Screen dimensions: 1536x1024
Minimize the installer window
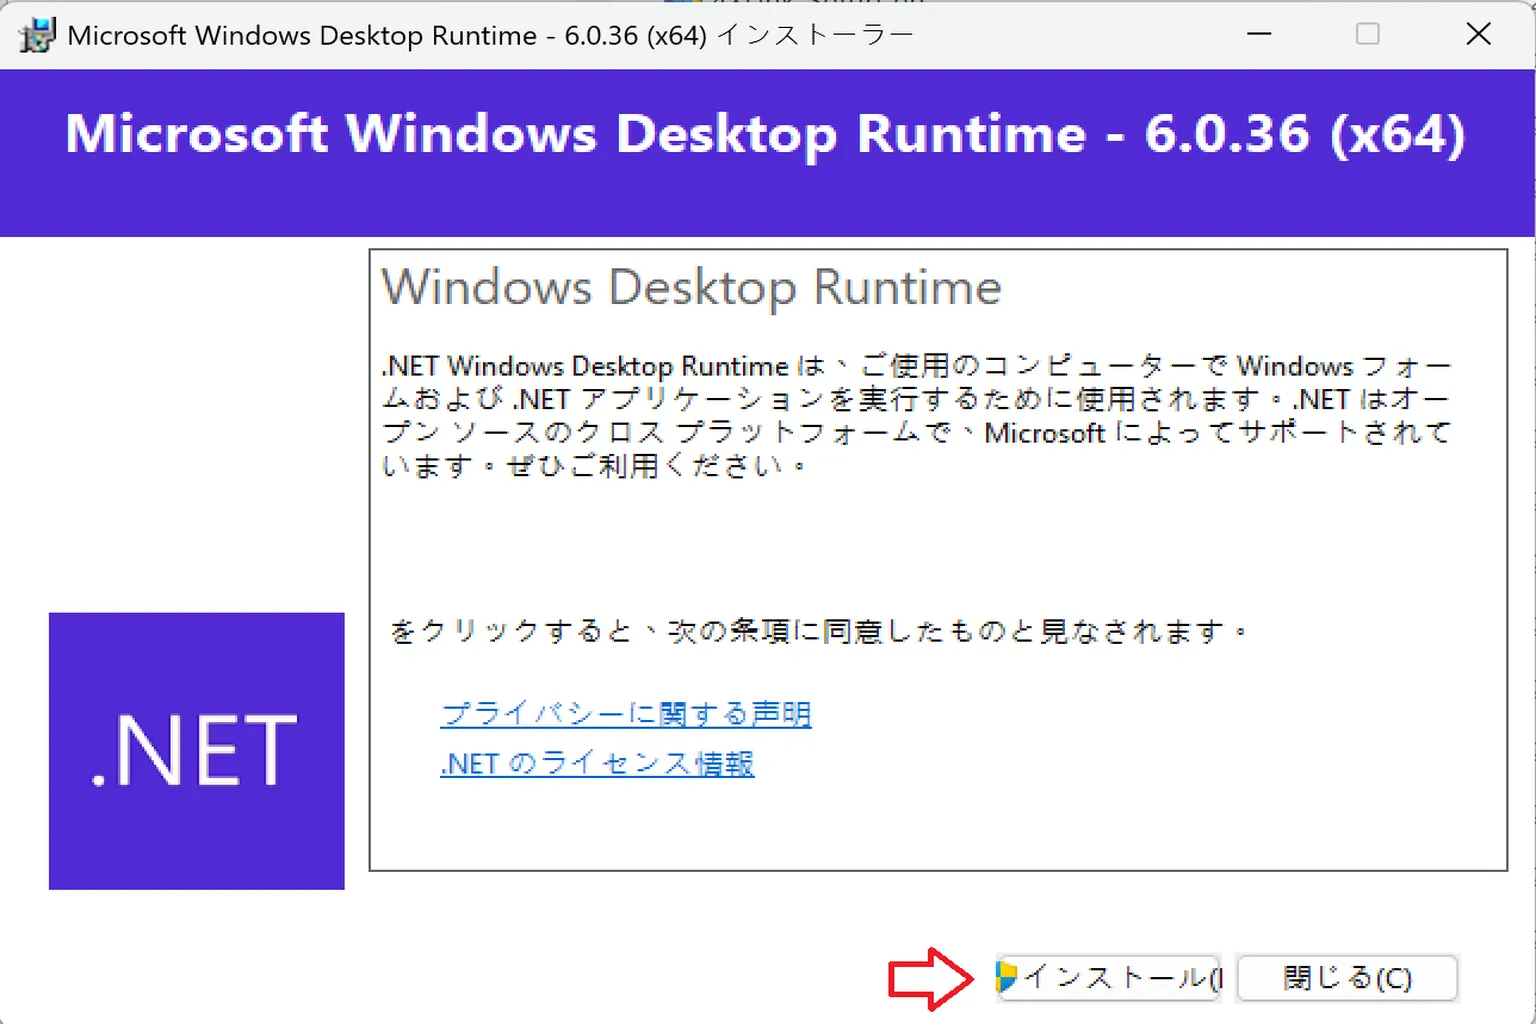[x=1260, y=34]
